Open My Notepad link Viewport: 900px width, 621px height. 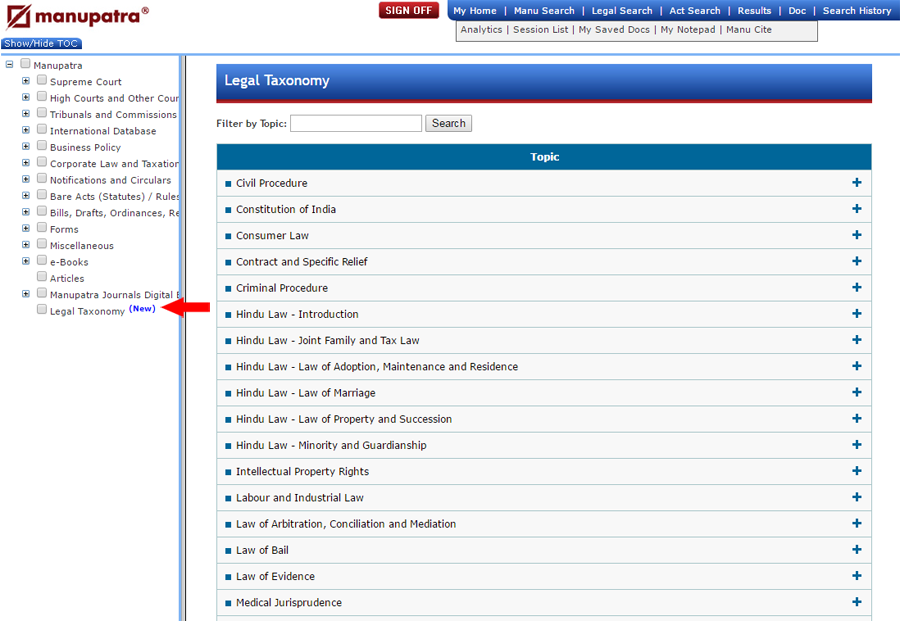688,30
